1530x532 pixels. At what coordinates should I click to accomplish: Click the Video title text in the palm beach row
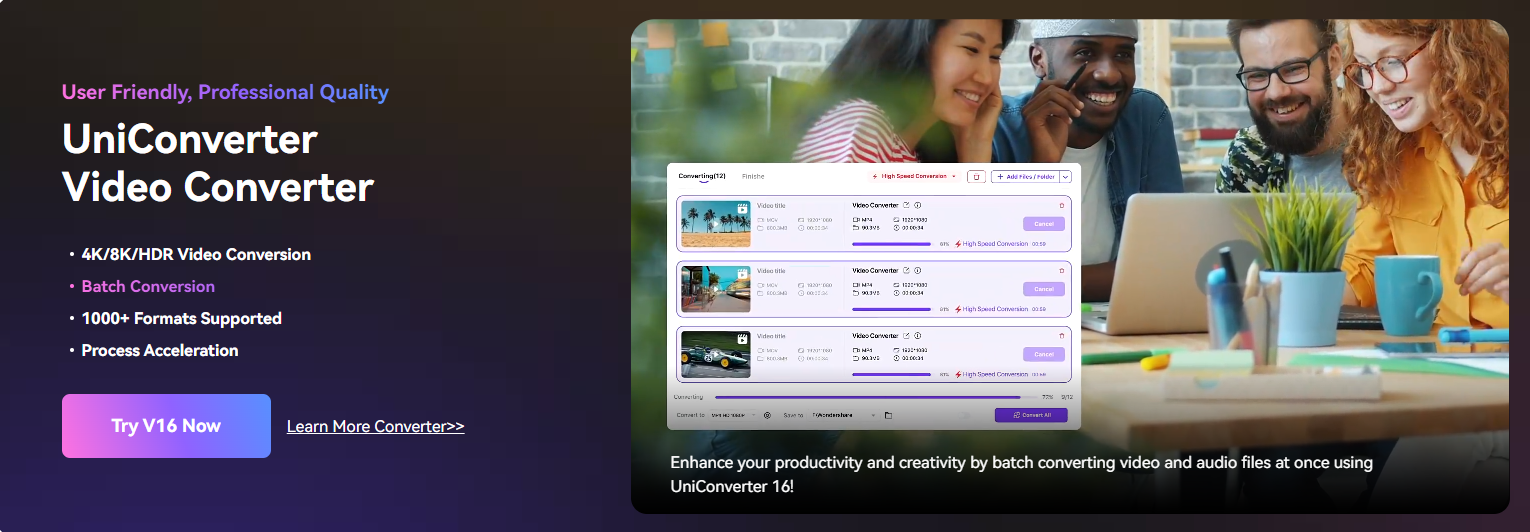(x=771, y=205)
